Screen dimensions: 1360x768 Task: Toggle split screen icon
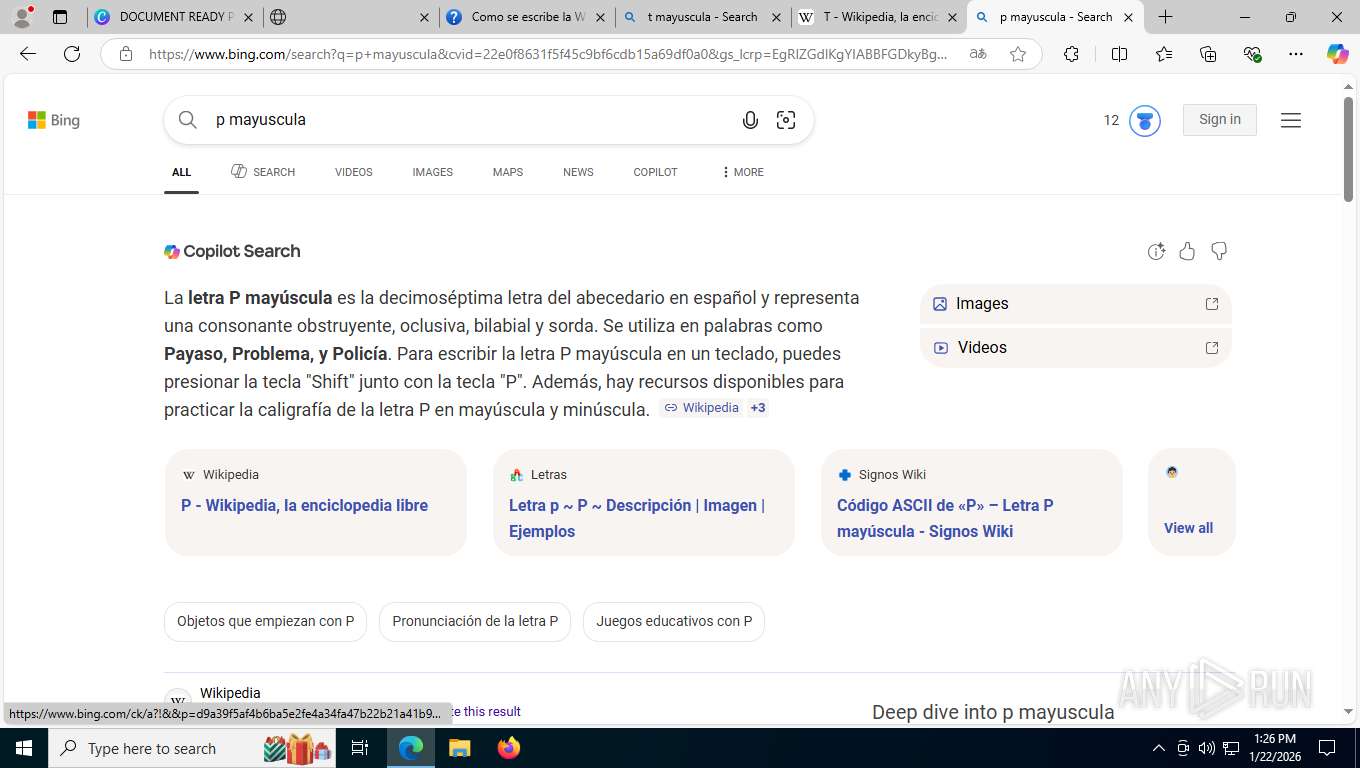pos(1119,54)
